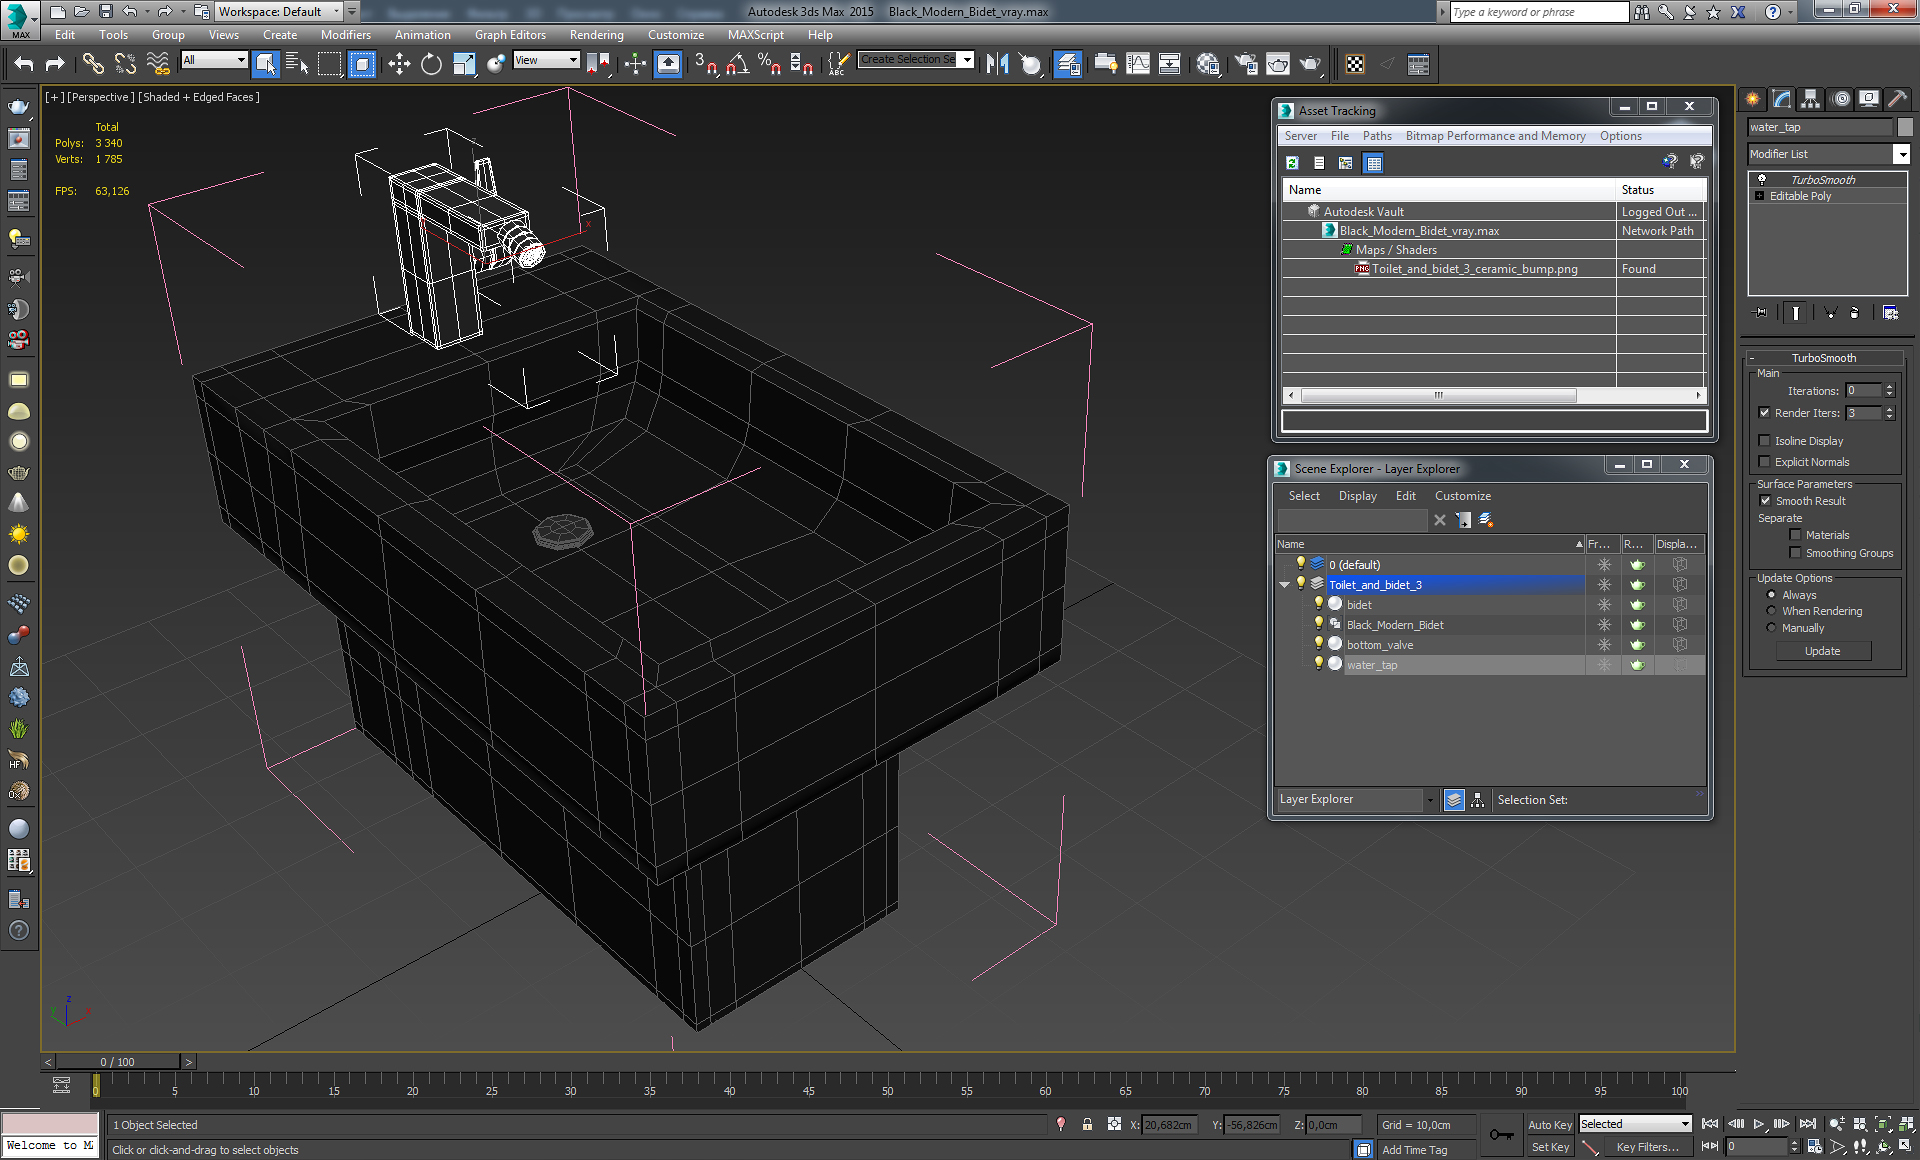Open the Render Setup teapot icon
Image resolution: width=1920 pixels, height=1160 pixels.
click(1246, 64)
